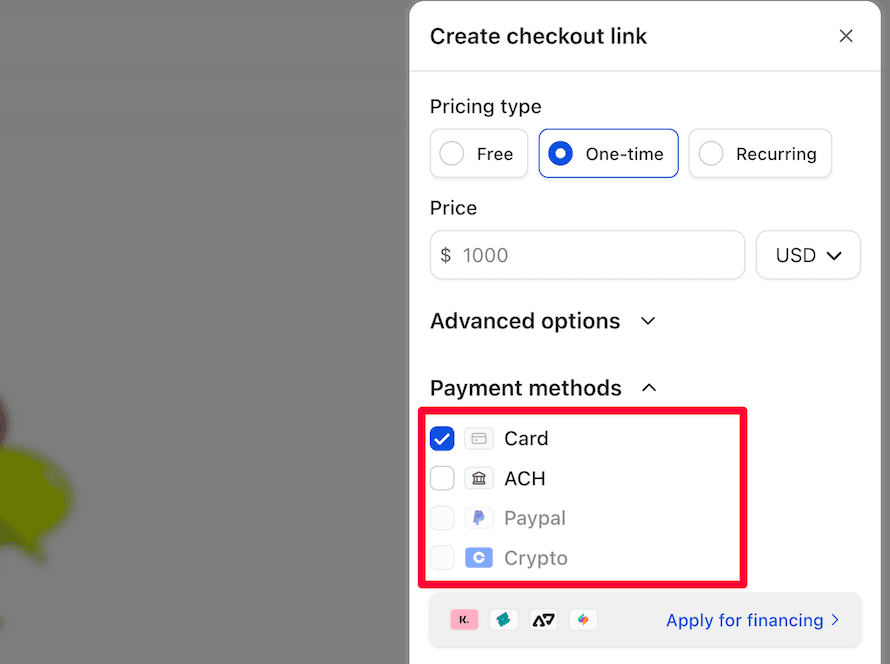This screenshot has height=664, width=890.
Task: Uncheck the Card payment method checkbox
Action: click(442, 438)
